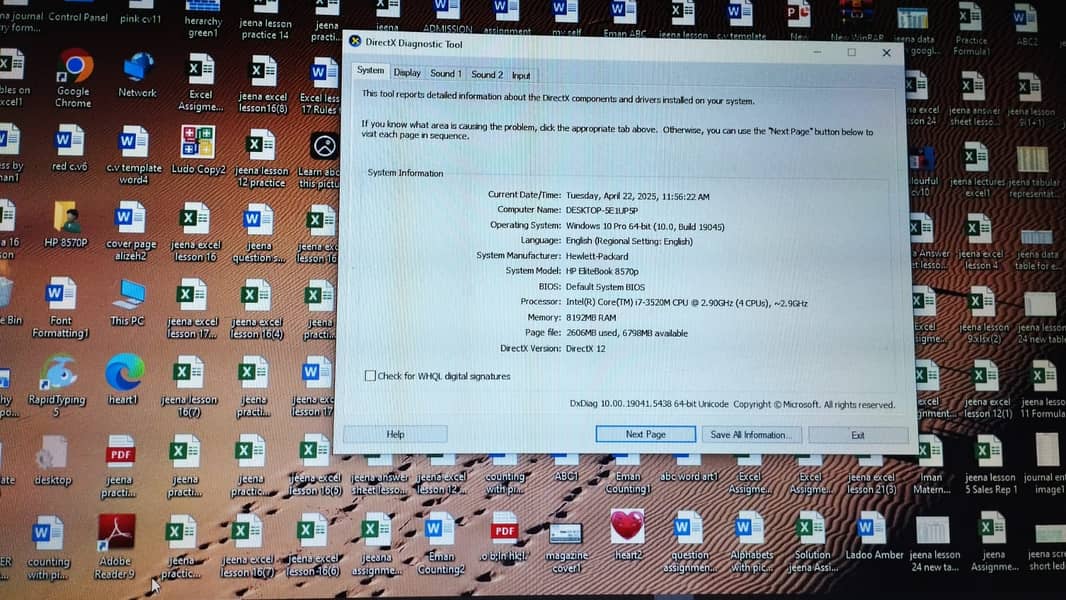Select Alphabets with pic Word document

tap(751, 543)
